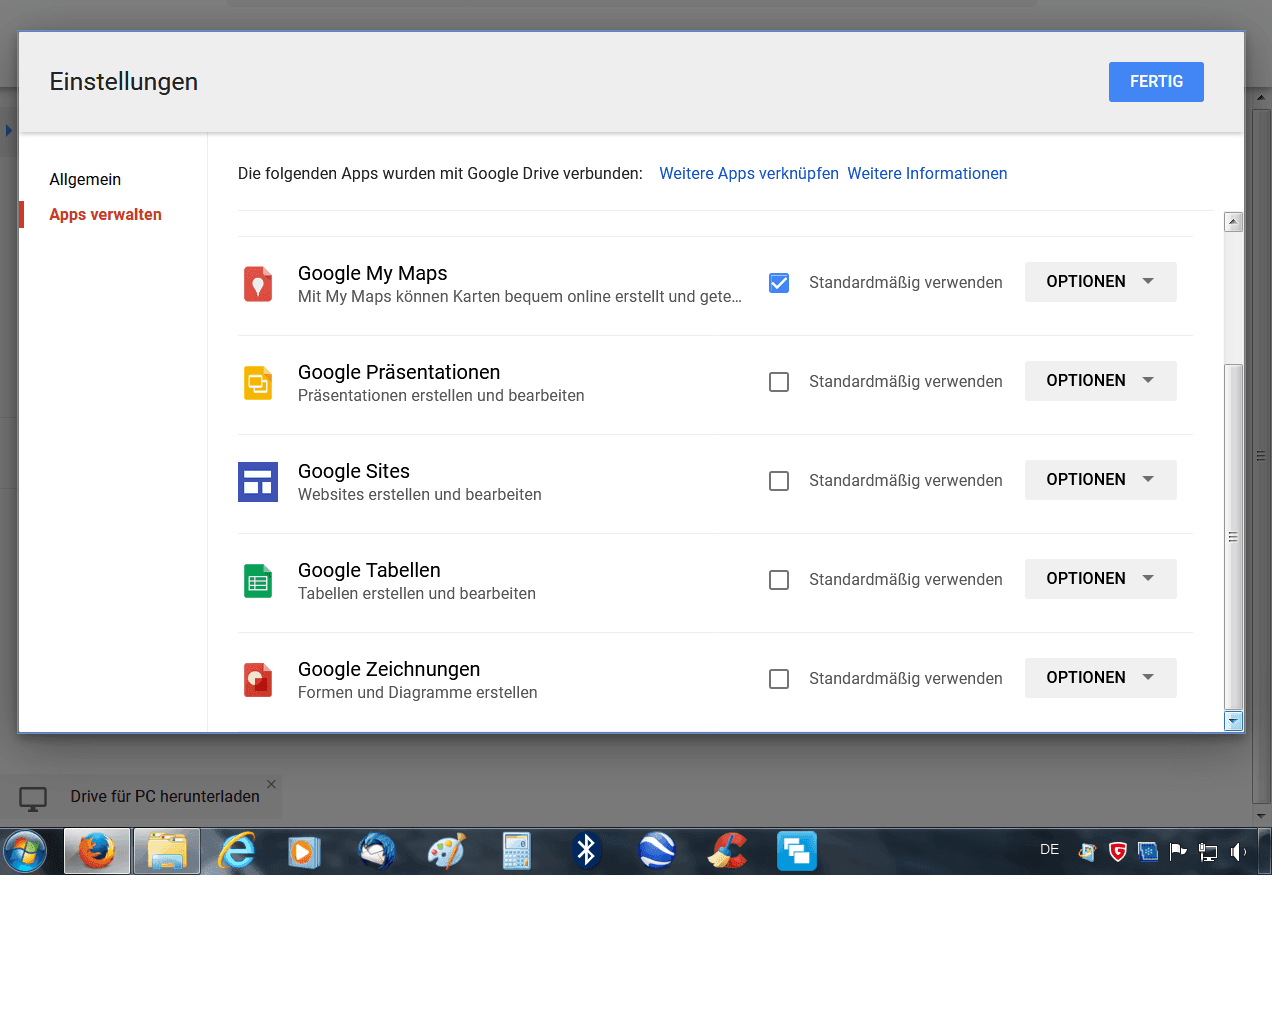Click the DE language indicator in the tray

click(x=1049, y=850)
